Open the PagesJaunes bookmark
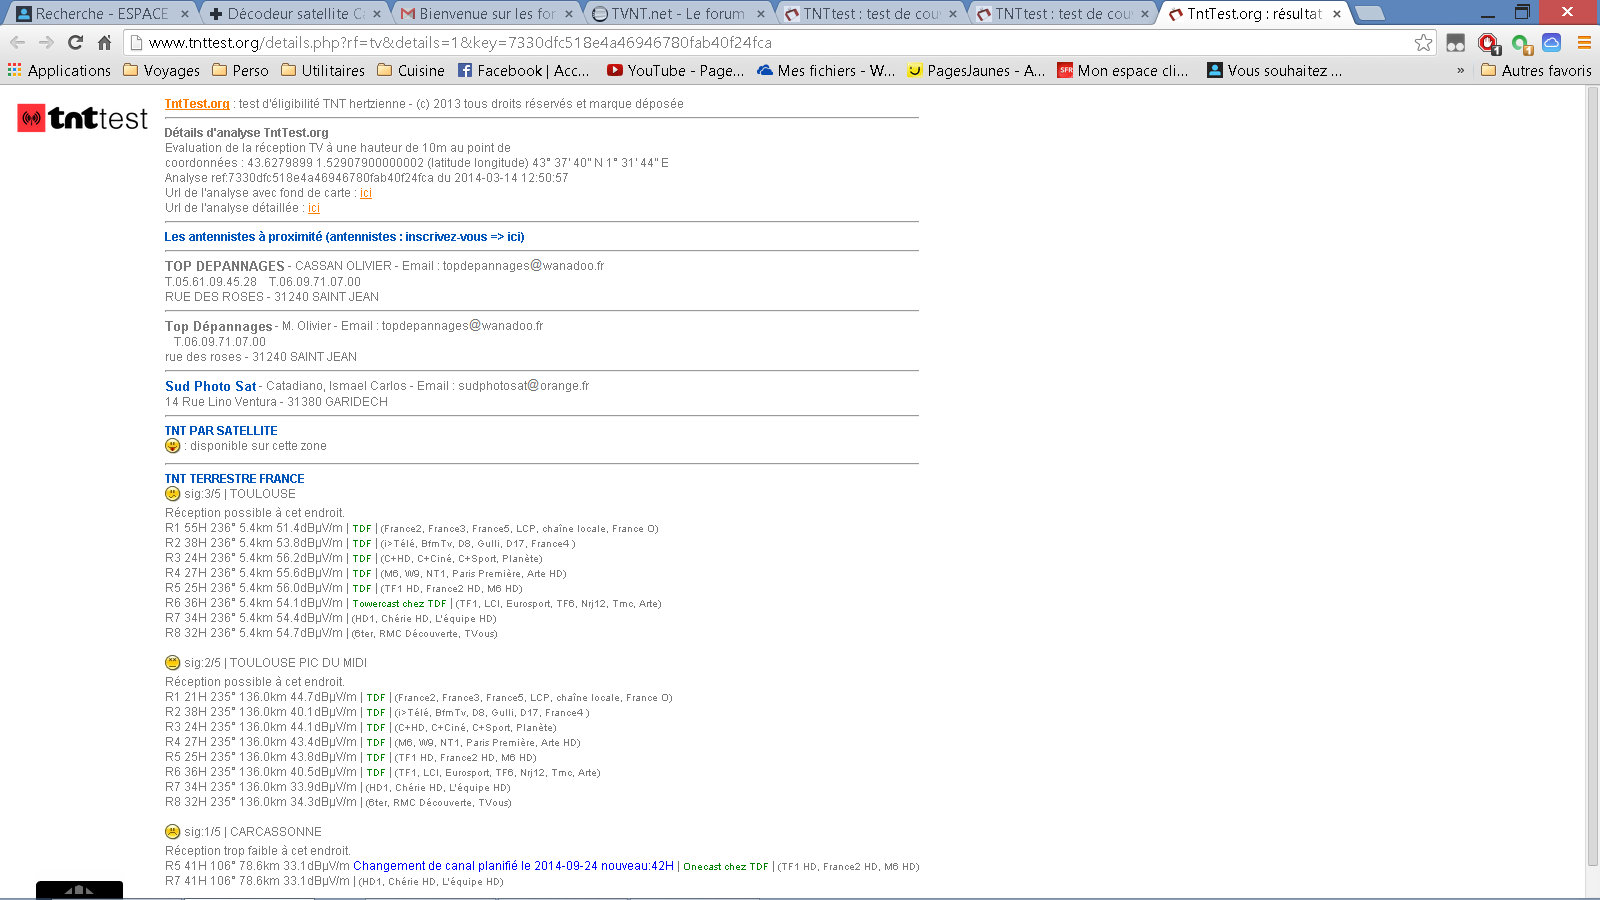Screen dimensions: 1600x900 [976, 71]
